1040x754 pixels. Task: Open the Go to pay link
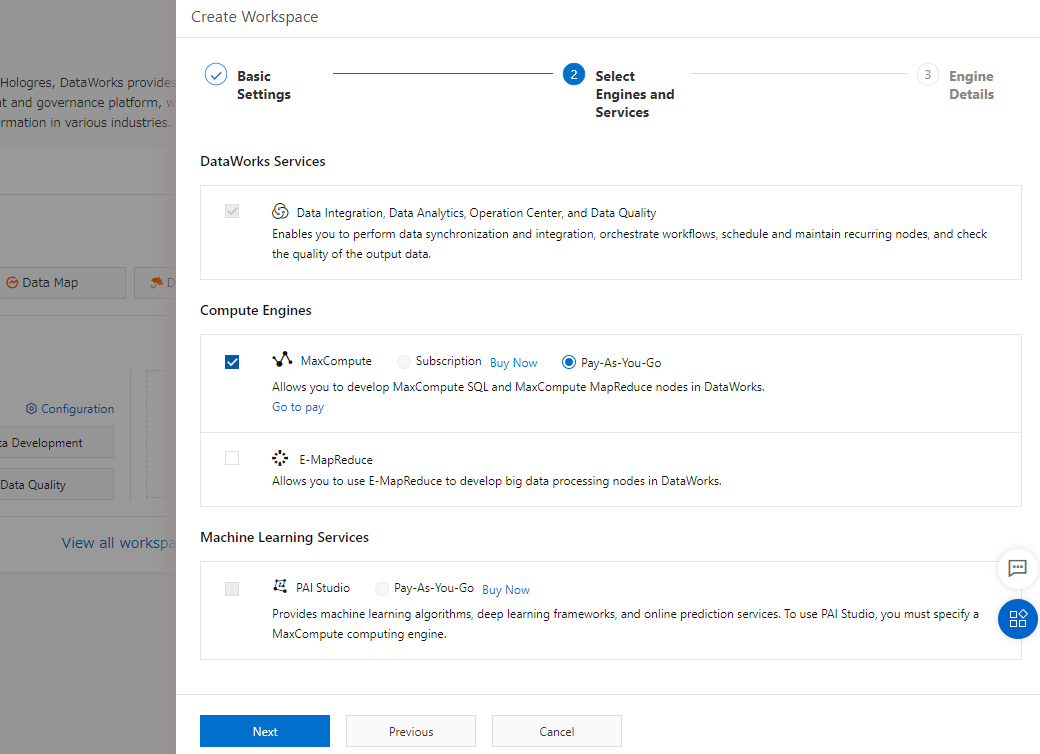pos(298,407)
